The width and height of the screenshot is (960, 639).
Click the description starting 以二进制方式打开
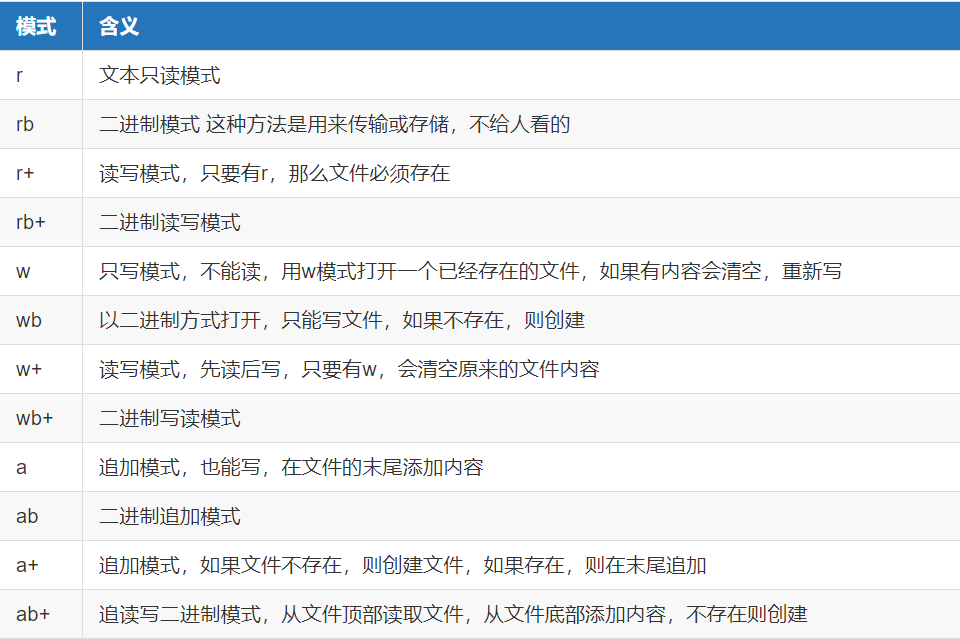(x=342, y=320)
